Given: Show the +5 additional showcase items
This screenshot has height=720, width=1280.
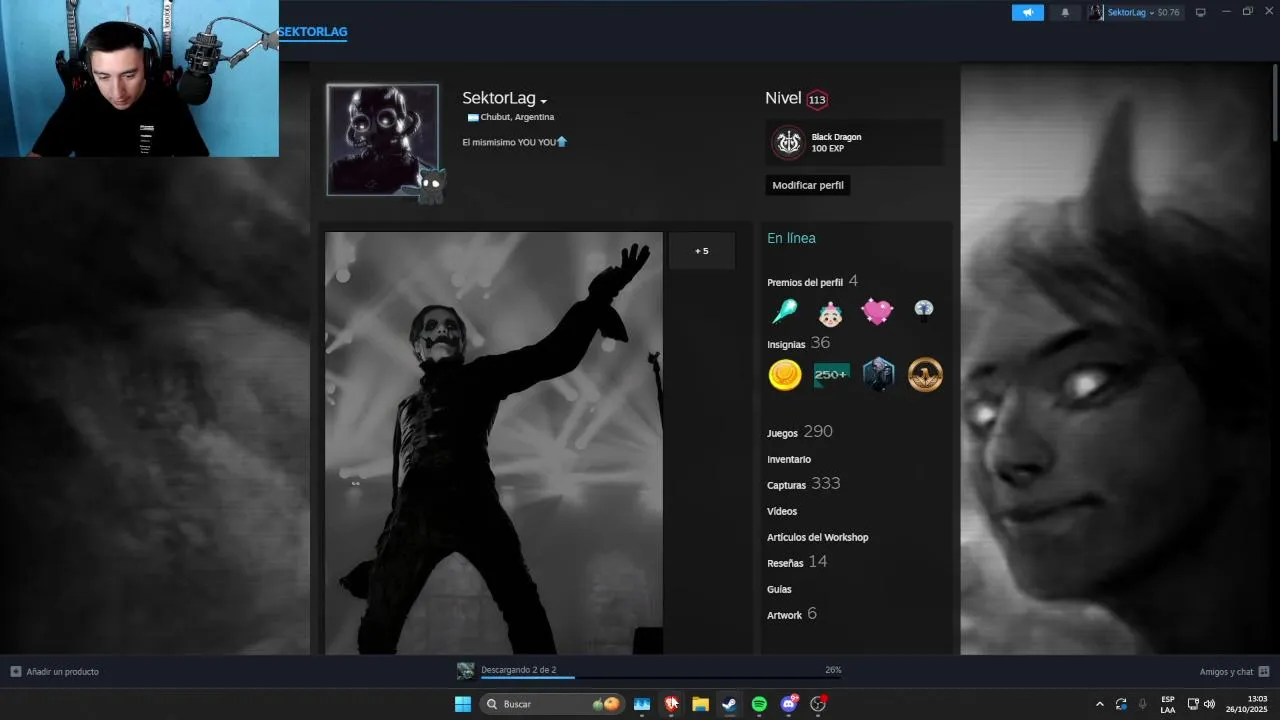Looking at the screenshot, I should point(702,251).
